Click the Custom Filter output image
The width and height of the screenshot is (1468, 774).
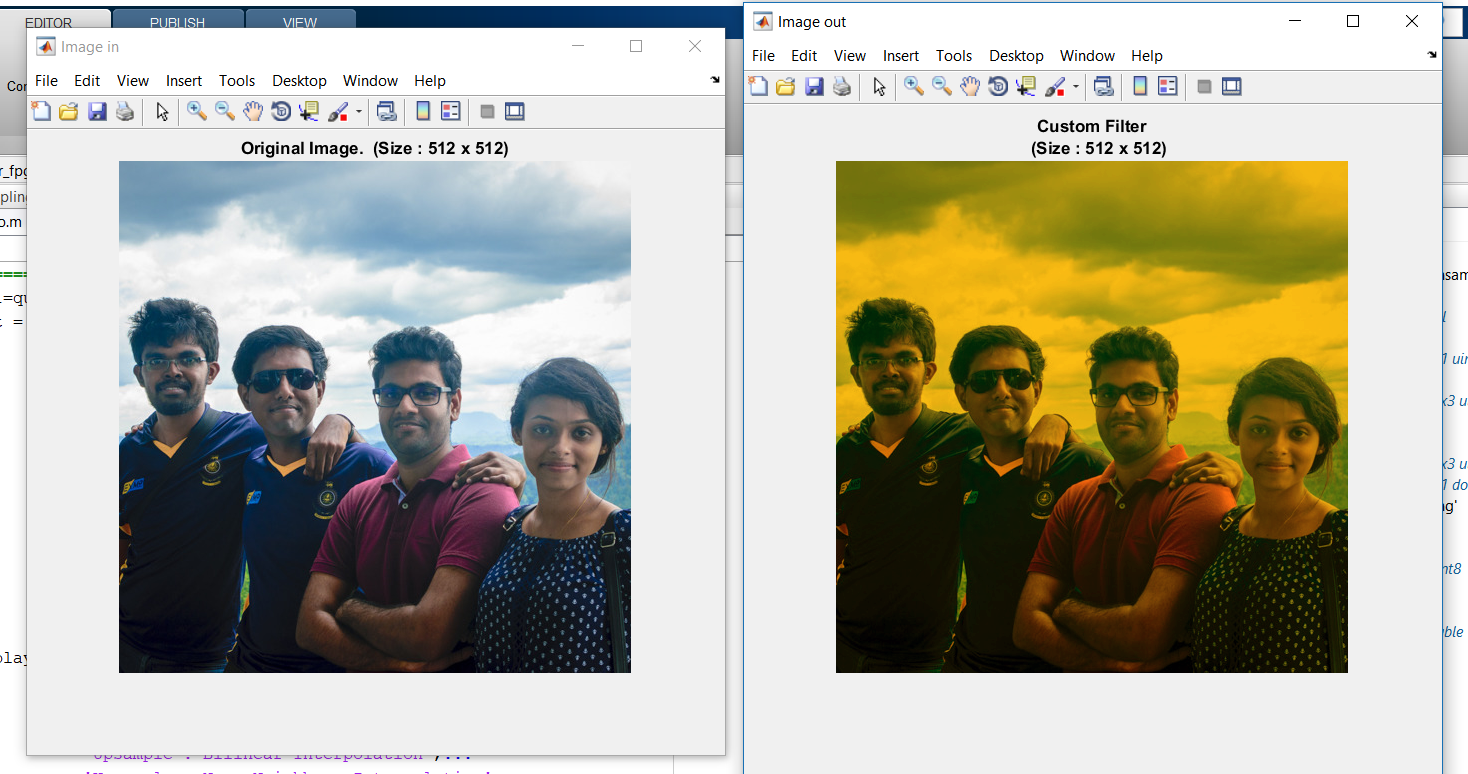coord(1091,416)
